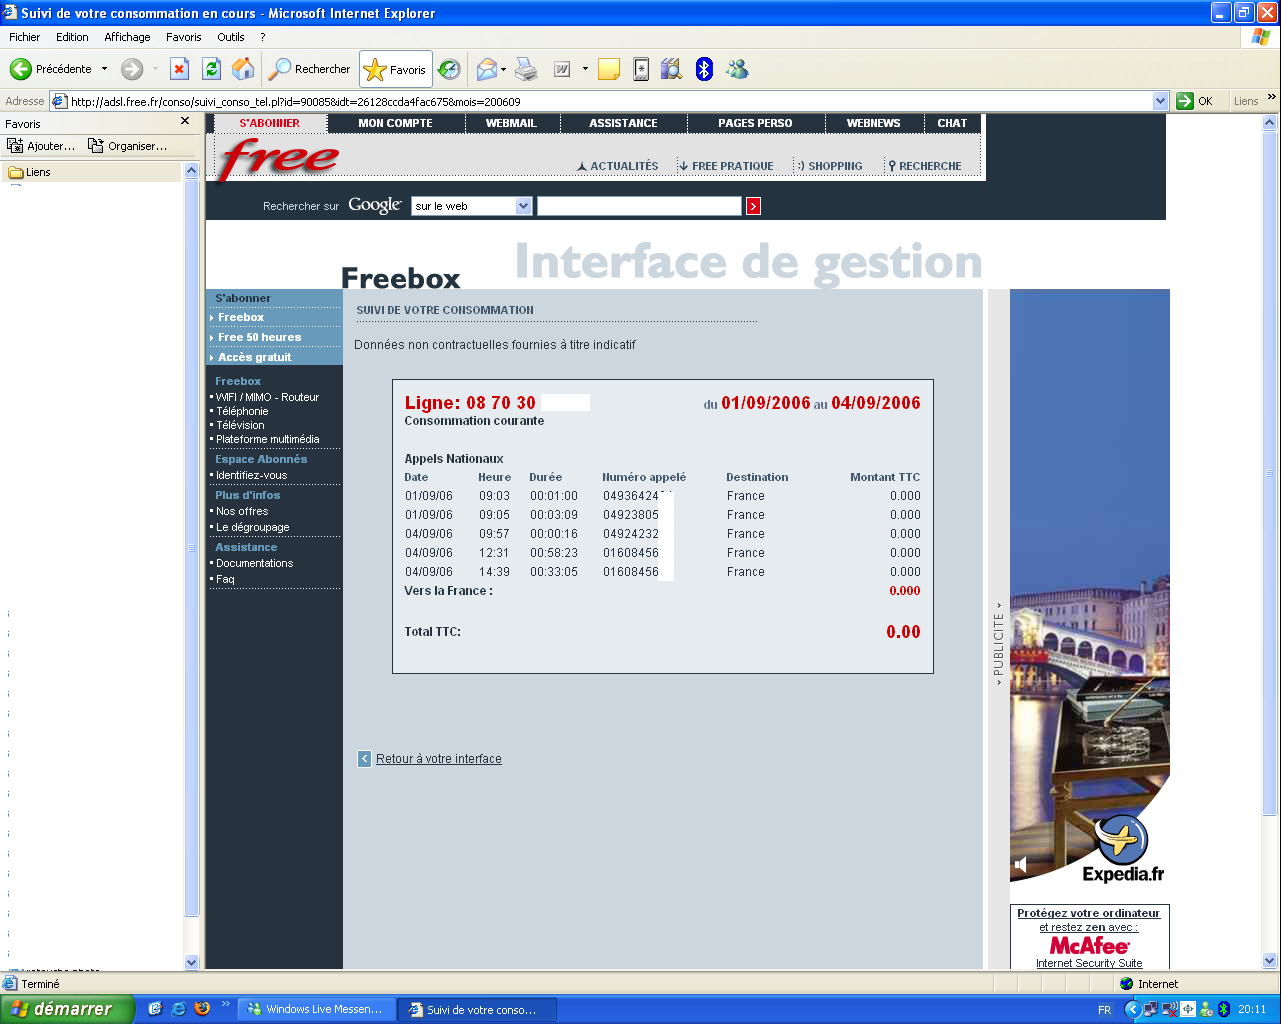Screen dimensions: 1281x1024
Task: Select the S'ABONNER tab
Action: tap(269, 123)
